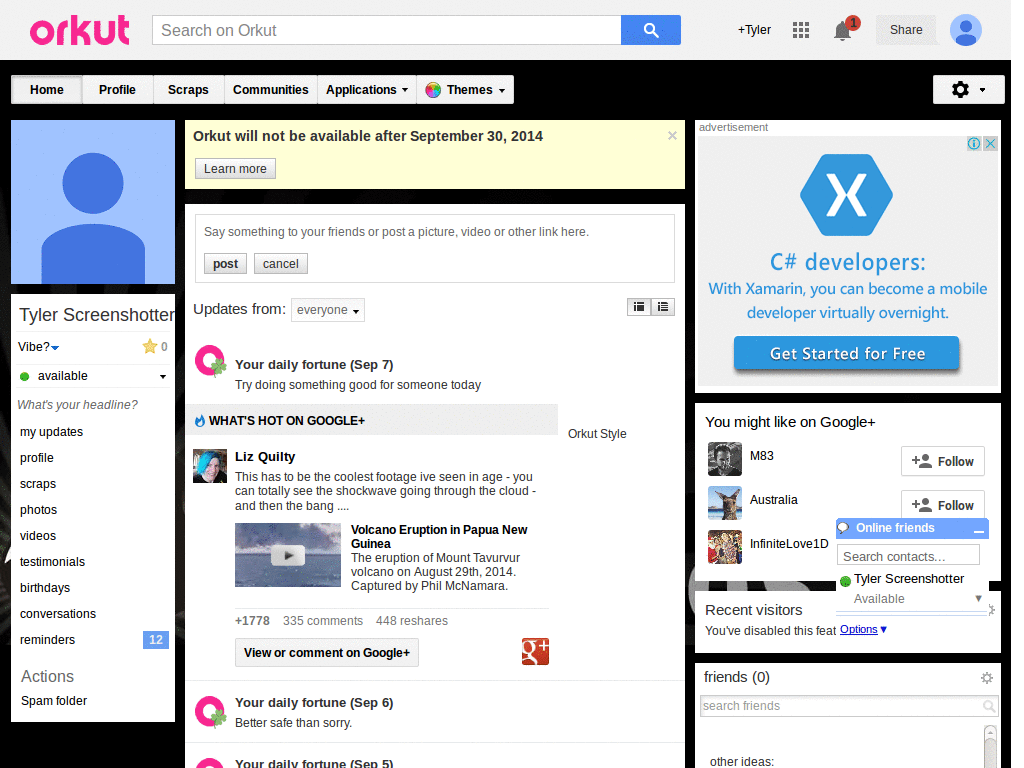Click the Search contacts field
Image resolution: width=1024 pixels, height=768 pixels.
point(908,556)
